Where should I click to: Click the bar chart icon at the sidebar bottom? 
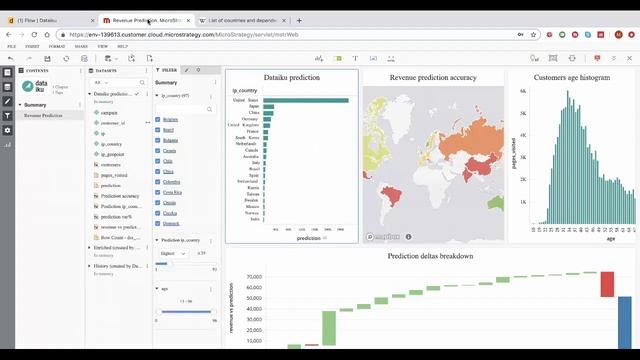(x=7, y=145)
